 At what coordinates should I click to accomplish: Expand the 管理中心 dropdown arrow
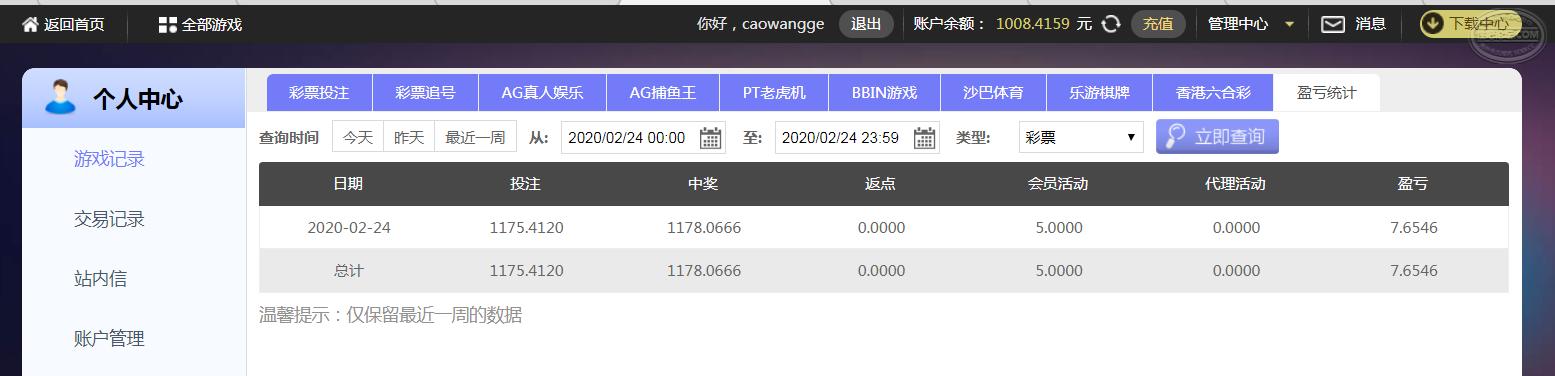[1289, 25]
